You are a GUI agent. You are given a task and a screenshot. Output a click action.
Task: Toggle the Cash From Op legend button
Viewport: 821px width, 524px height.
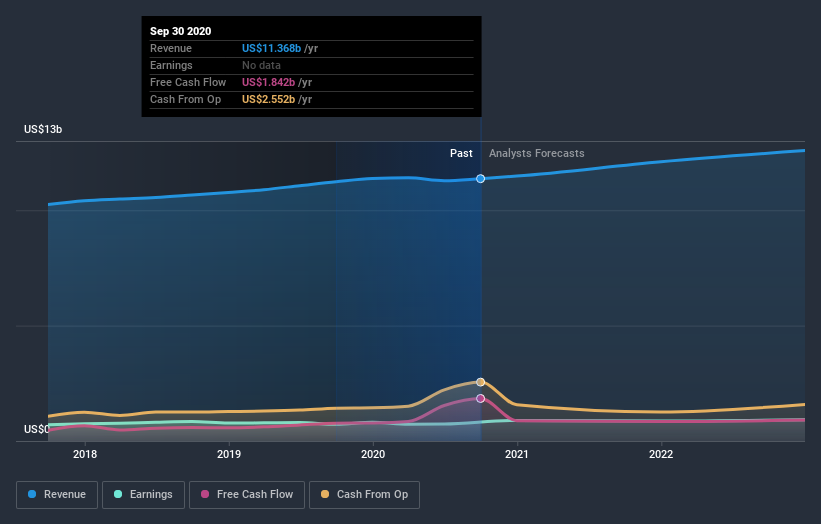coord(364,495)
